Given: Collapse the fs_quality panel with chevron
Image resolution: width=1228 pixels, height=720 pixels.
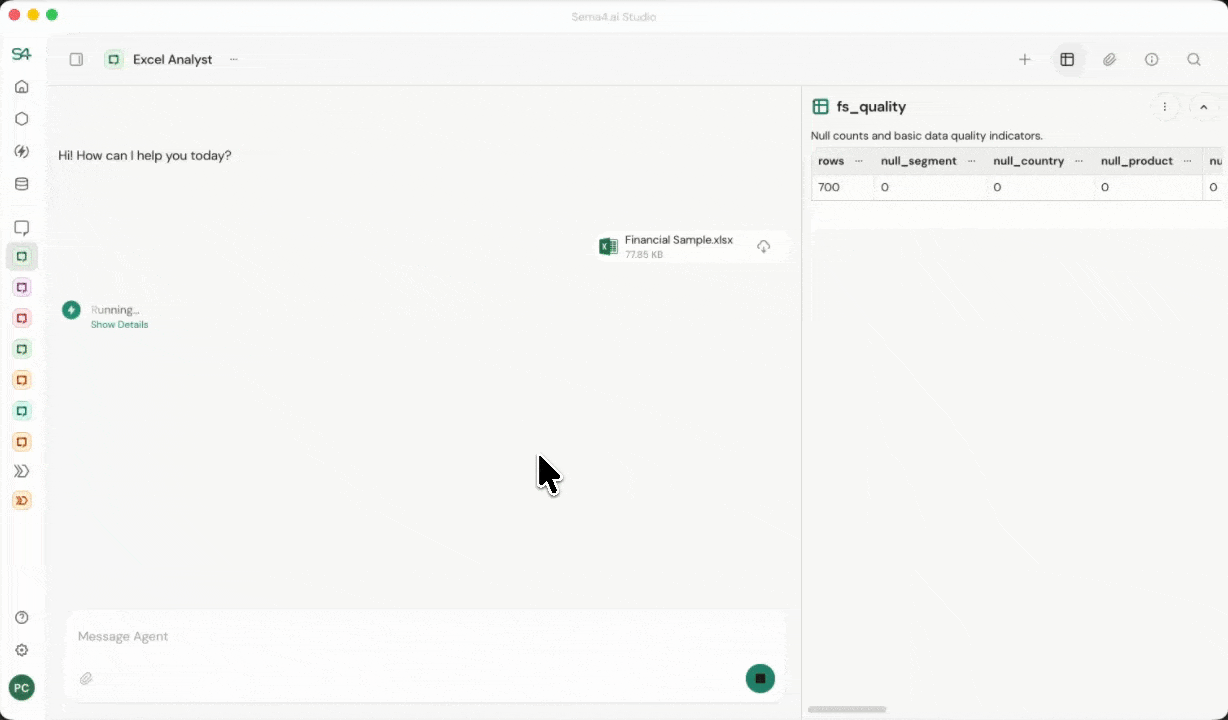Looking at the screenshot, I should [x=1203, y=107].
